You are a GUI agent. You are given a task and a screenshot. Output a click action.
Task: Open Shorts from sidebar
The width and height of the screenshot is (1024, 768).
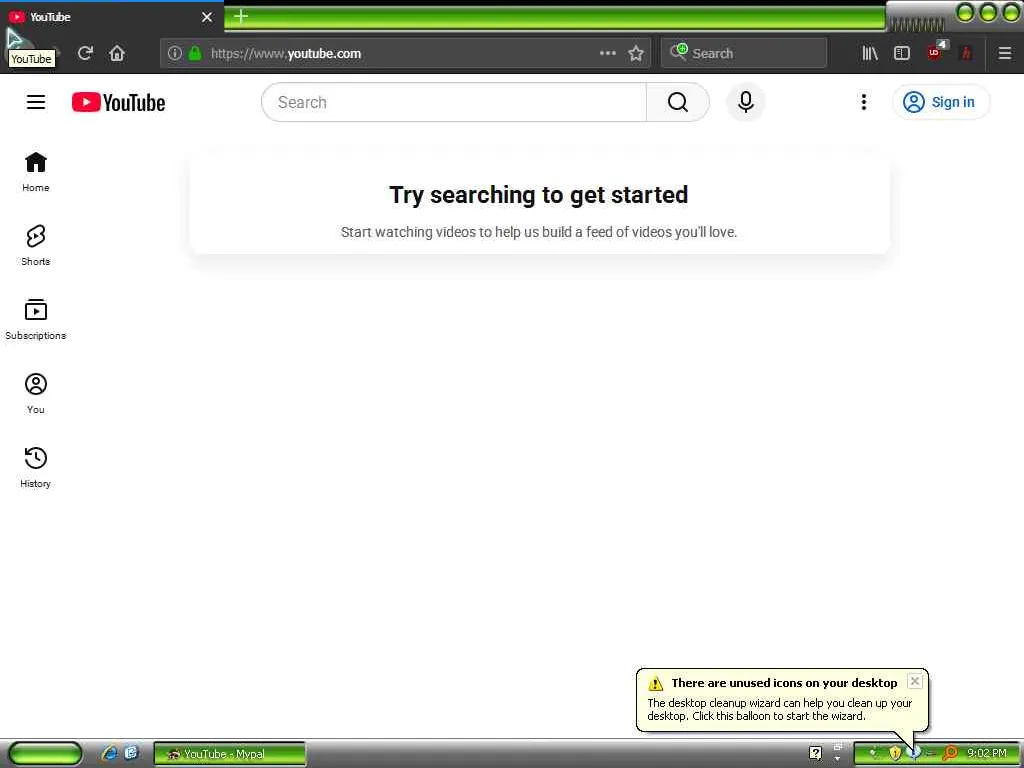36,246
